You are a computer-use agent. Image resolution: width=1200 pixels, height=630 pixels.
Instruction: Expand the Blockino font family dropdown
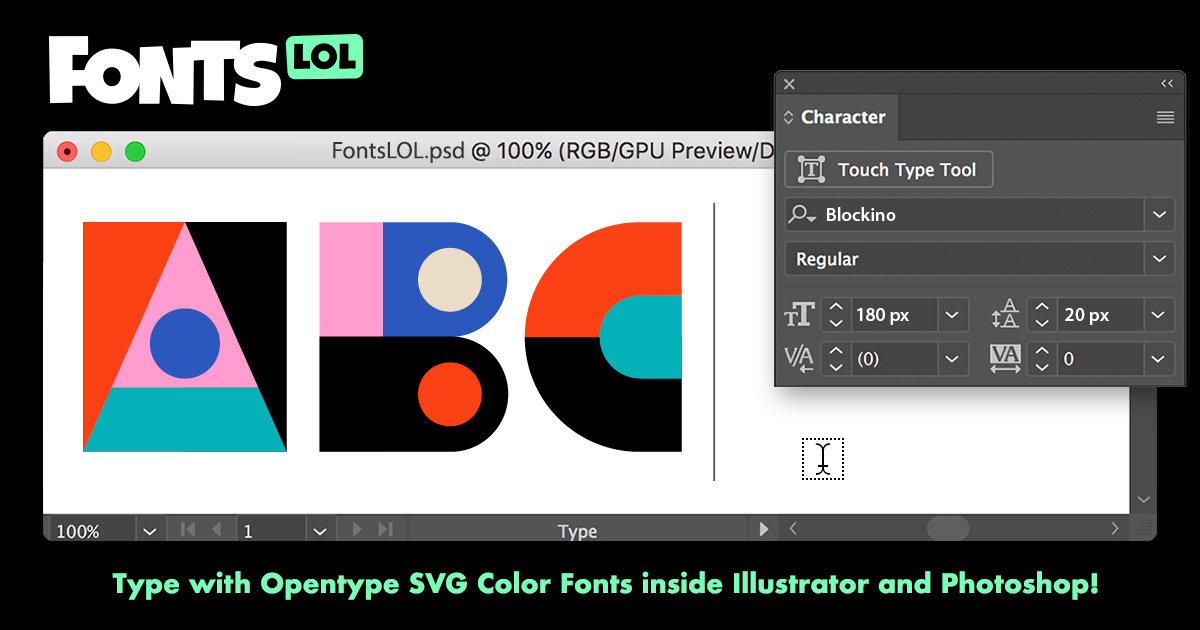tap(1159, 215)
